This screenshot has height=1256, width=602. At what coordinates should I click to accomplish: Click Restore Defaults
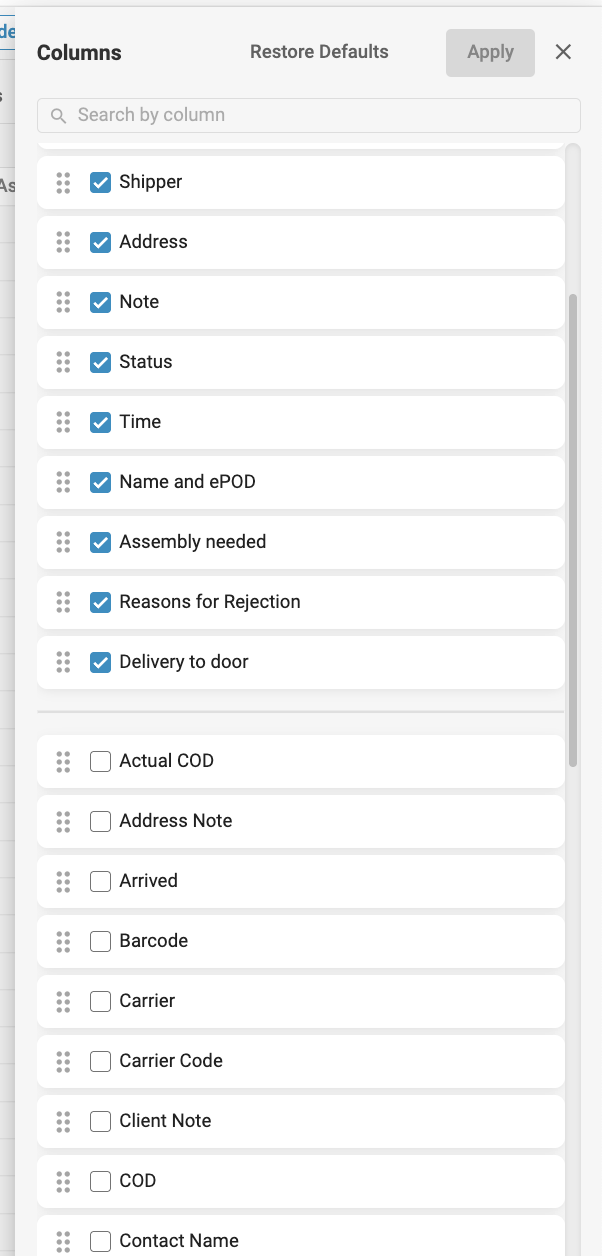pos(319,52)
